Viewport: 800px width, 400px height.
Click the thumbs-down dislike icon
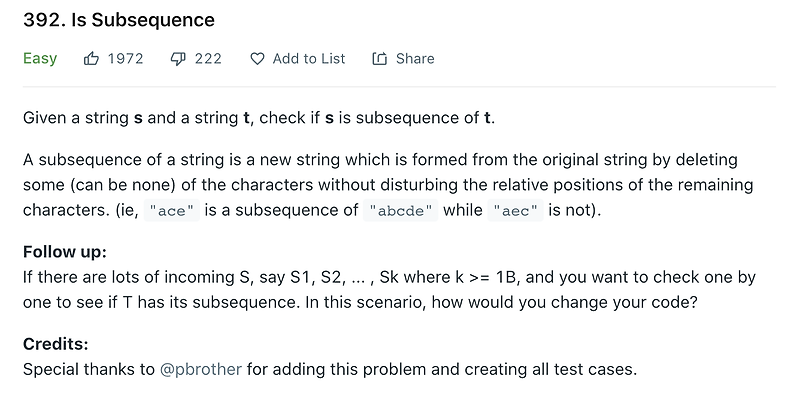[178, 59]
